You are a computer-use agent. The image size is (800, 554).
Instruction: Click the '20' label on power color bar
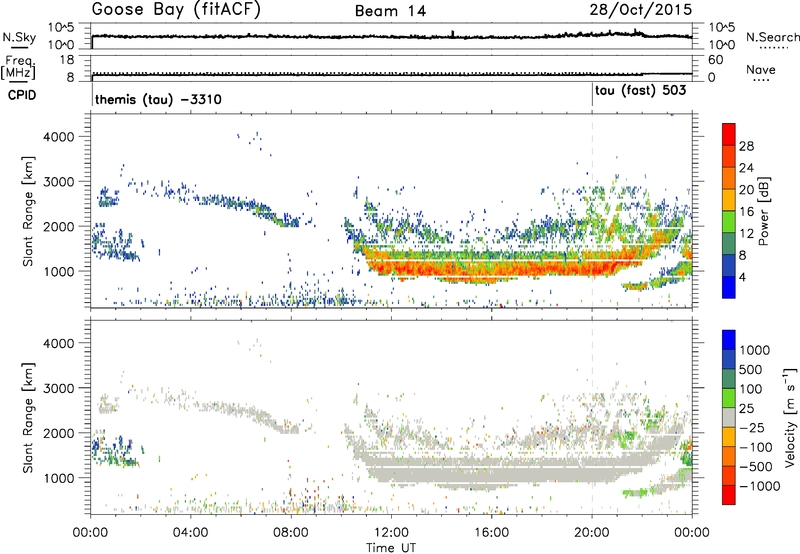(x=746, y=190)
